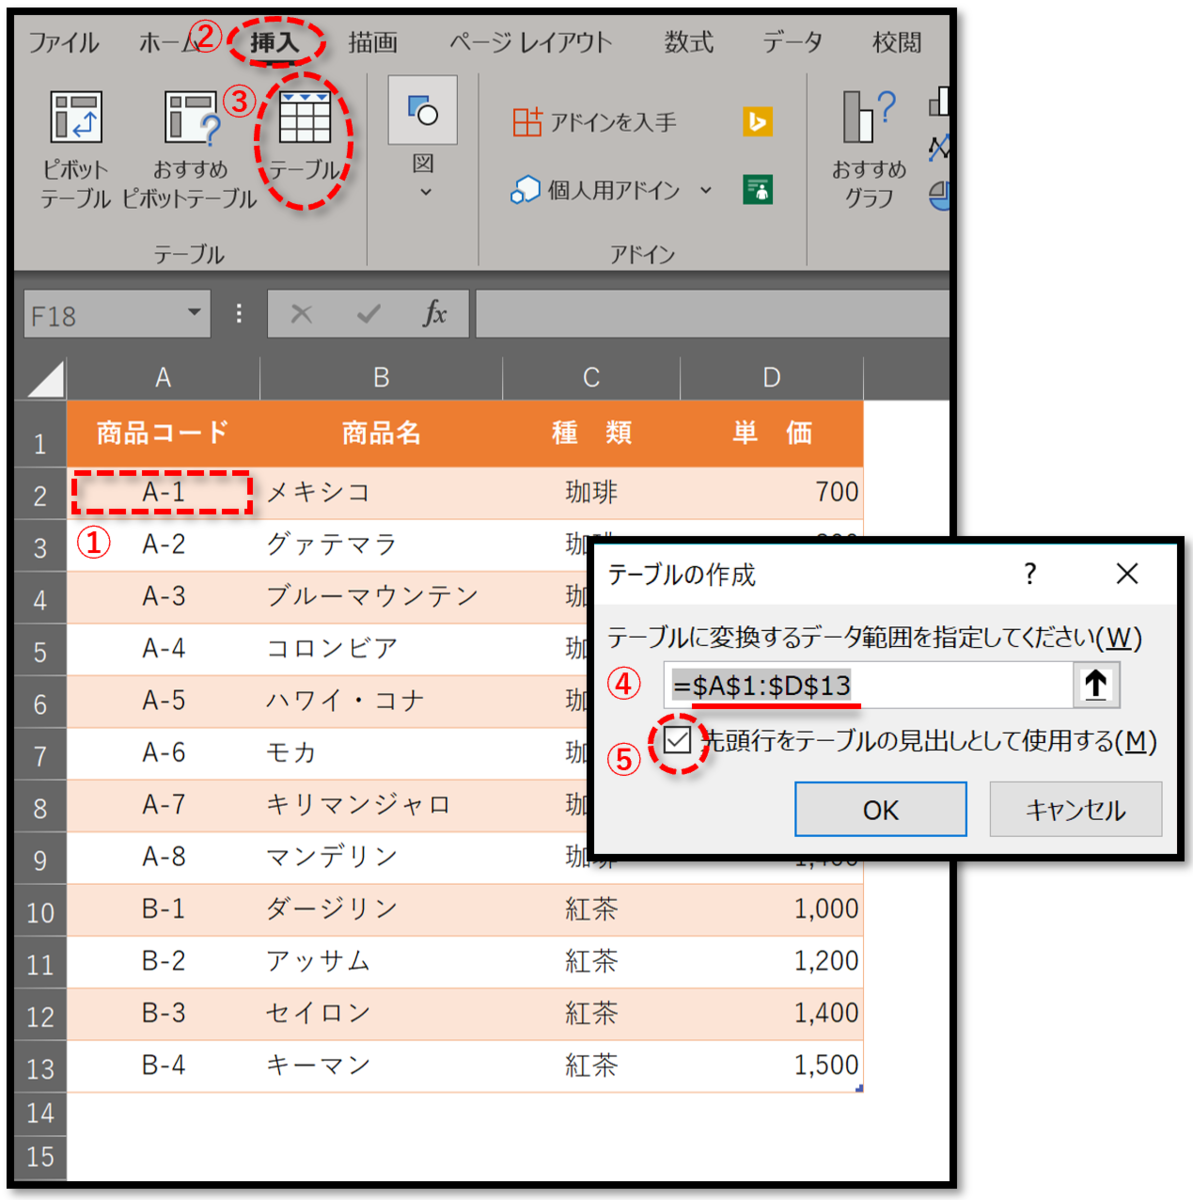Enable 先頭行をテーブルの見出しとして使用する checkbox
Image resolution: width=1193 pixels, height=1200 pixels.
[x=679, y=742]
